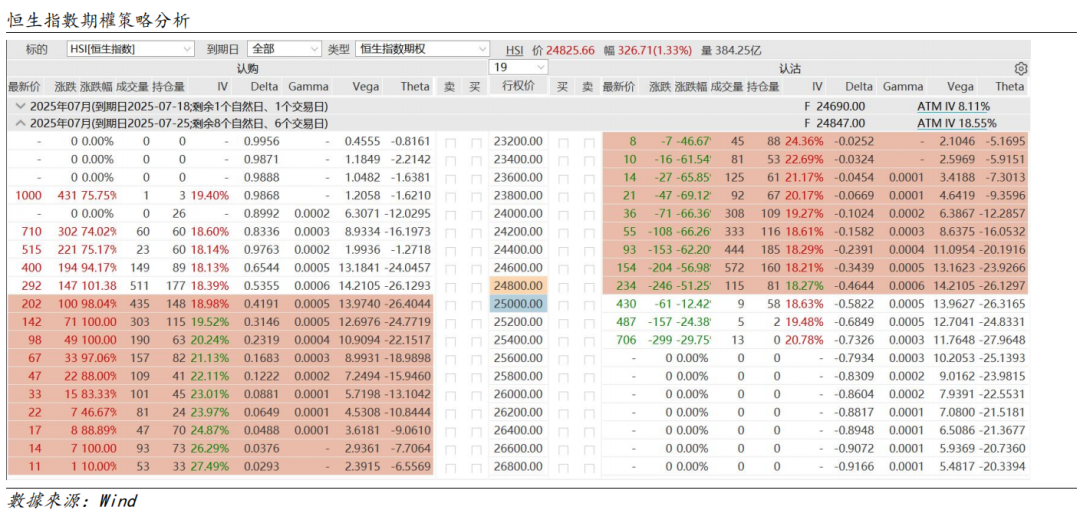Click put IV value 20.78%
Viewport: 1080px width, 520px height.
804,339
